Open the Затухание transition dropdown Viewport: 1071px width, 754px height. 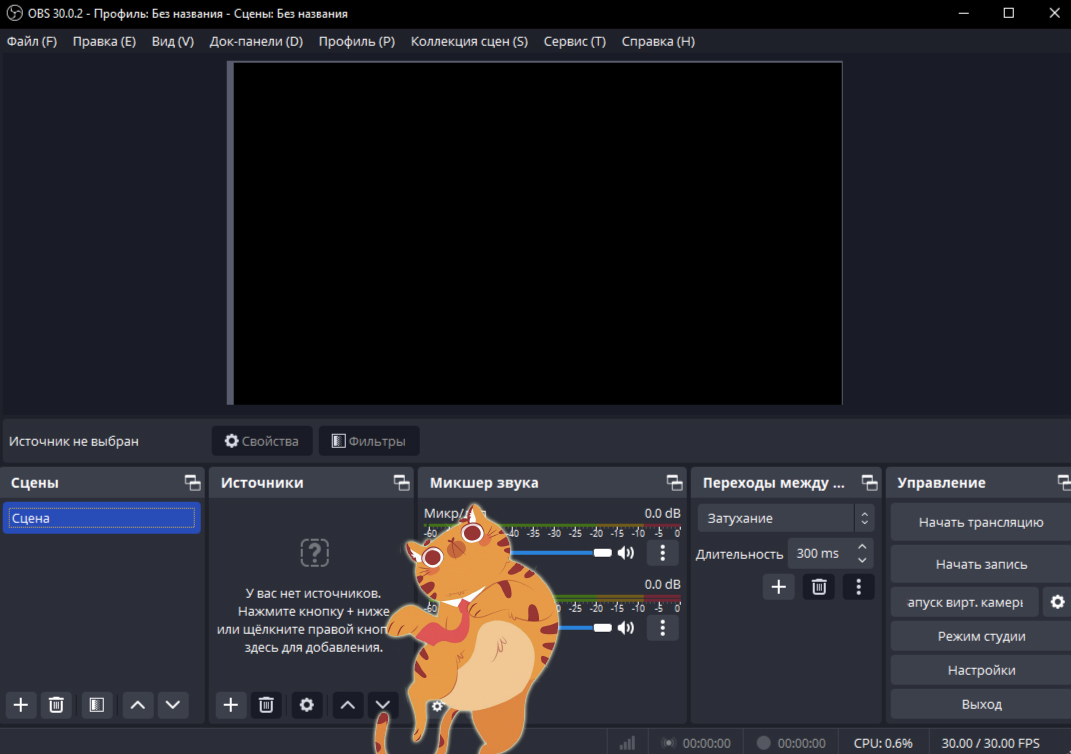tap(785, 518)
